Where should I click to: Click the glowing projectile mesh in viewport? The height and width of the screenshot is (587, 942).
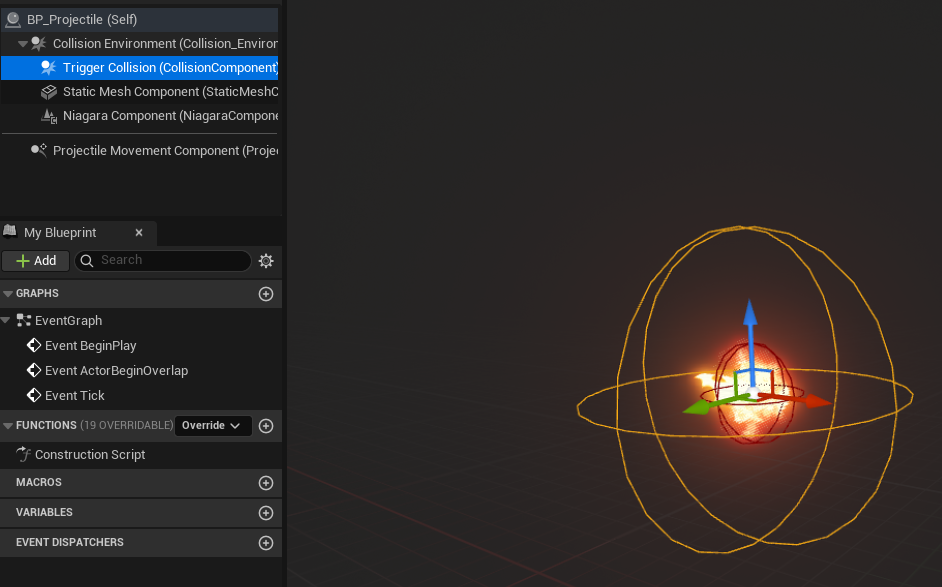click(752, 415)
